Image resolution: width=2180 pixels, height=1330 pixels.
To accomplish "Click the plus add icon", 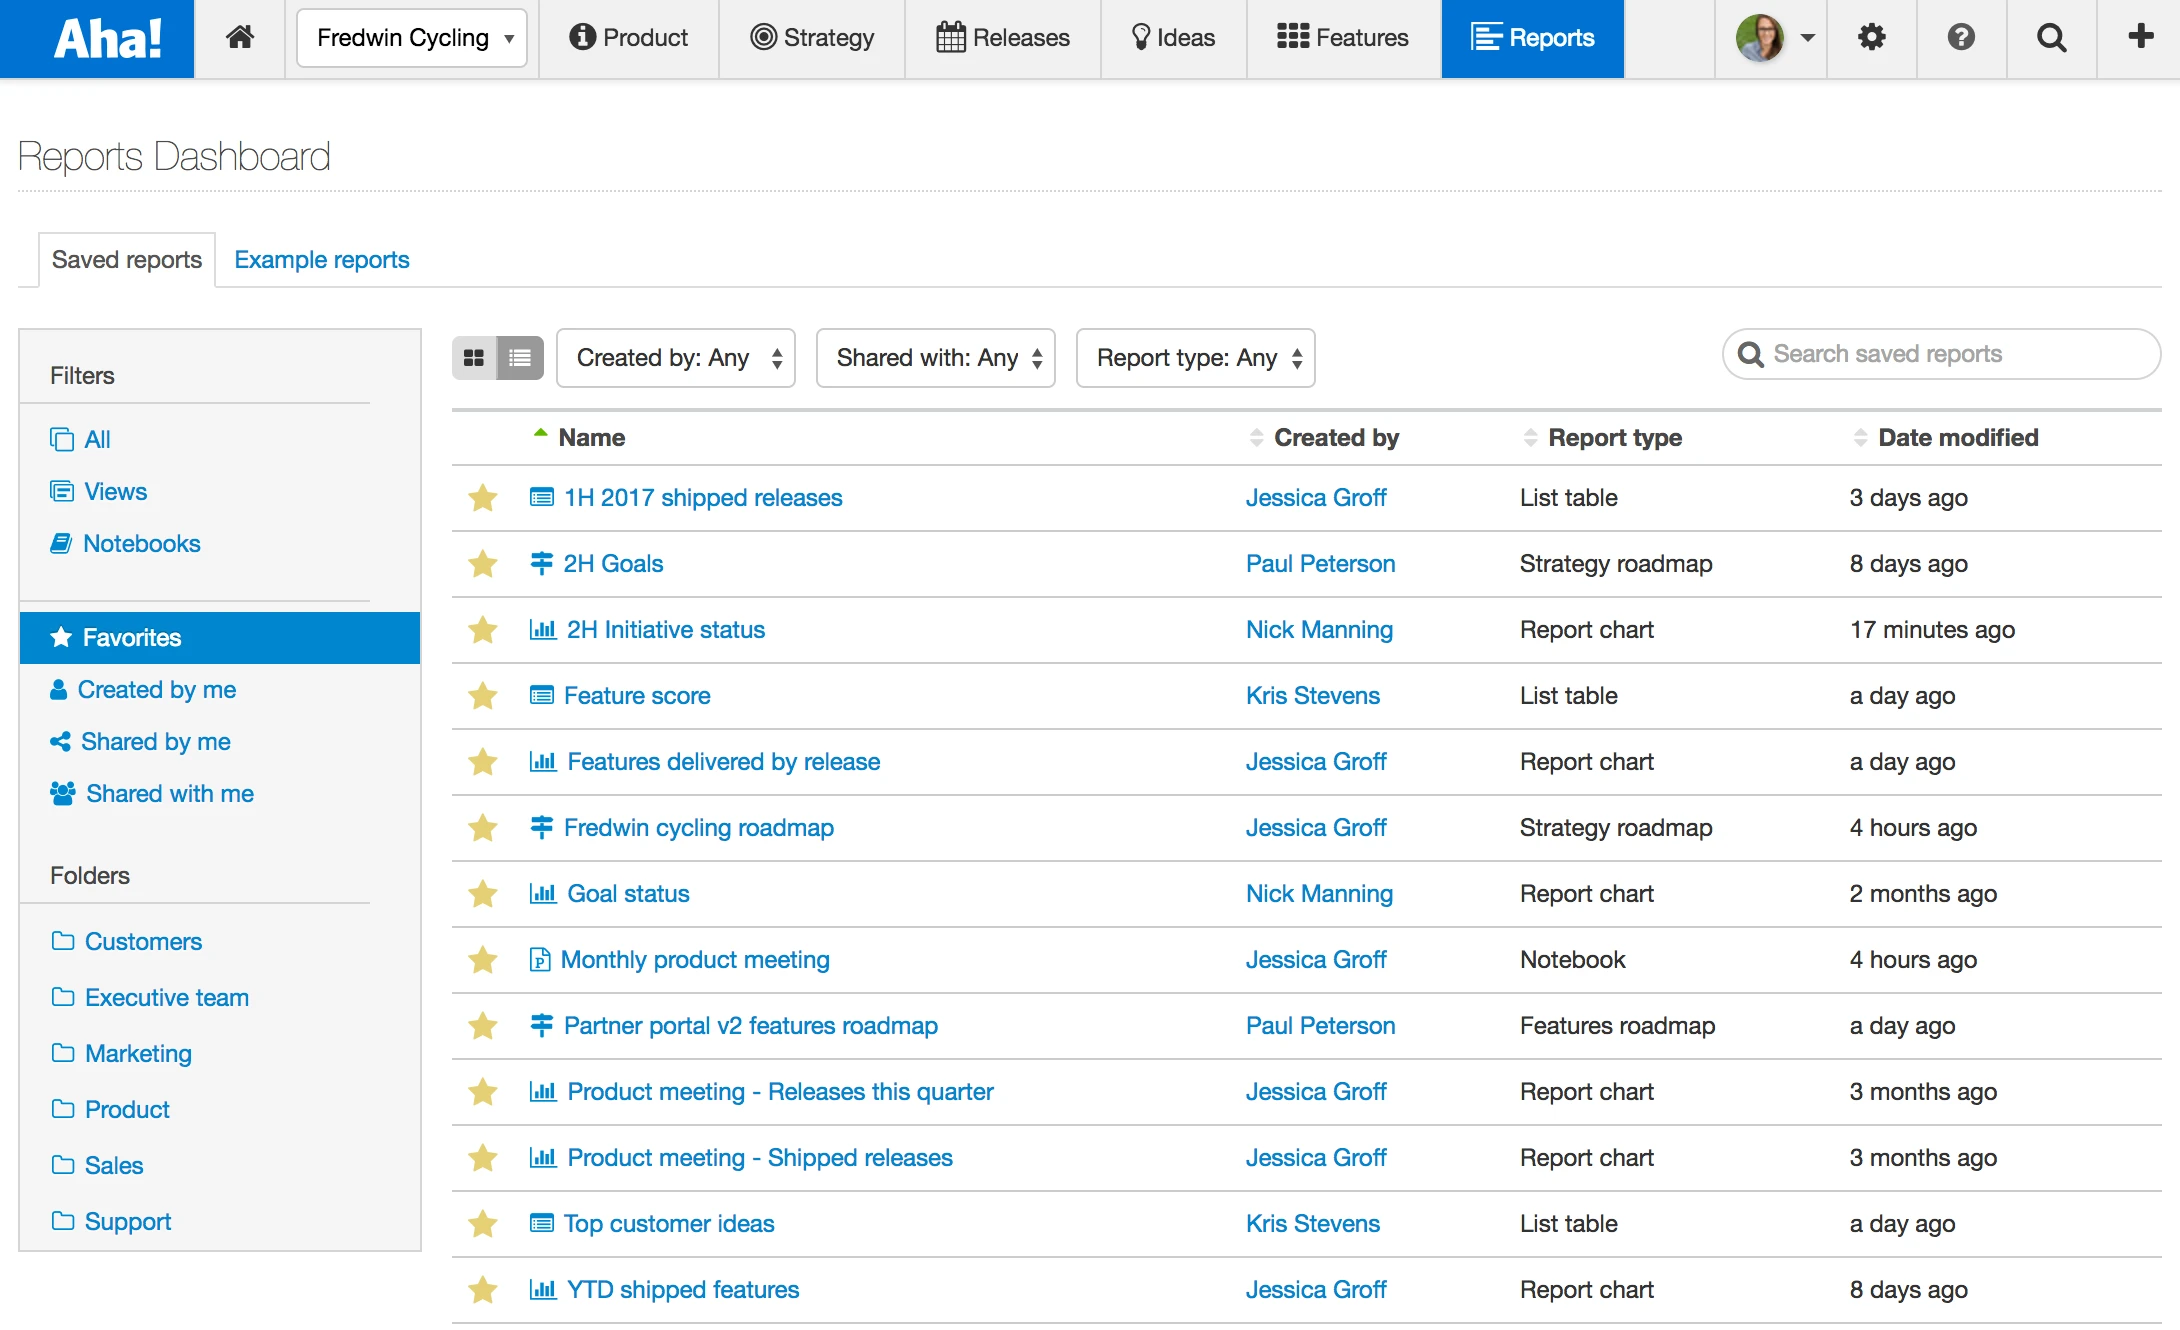I will [x=2140, y=38].
